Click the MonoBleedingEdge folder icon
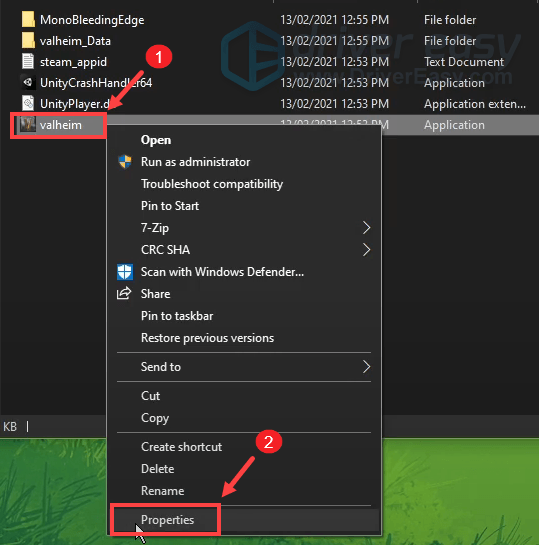Screen dimensions: 539x545 click(28, 19)
